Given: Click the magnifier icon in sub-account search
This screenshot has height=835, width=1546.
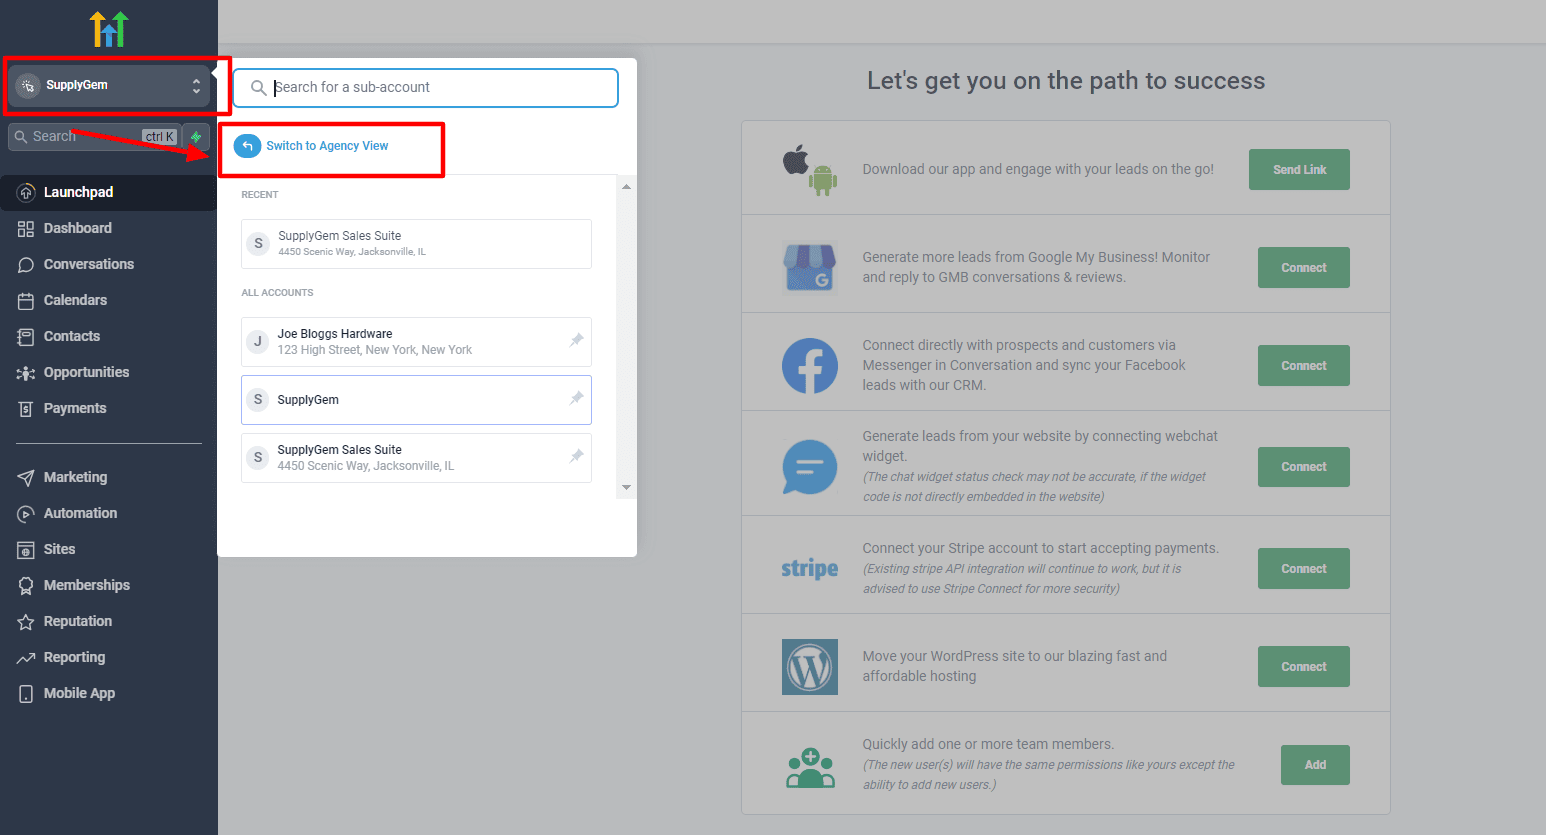Looking at the screenshot, I should (x=258, y=88).
